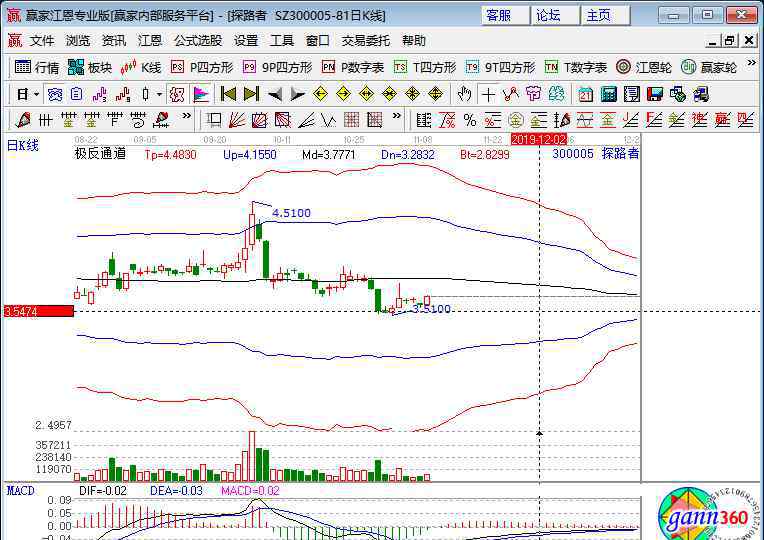Click the 2019-12-02 date marker
Screen dimensions: 764x540
pos(539,140)
